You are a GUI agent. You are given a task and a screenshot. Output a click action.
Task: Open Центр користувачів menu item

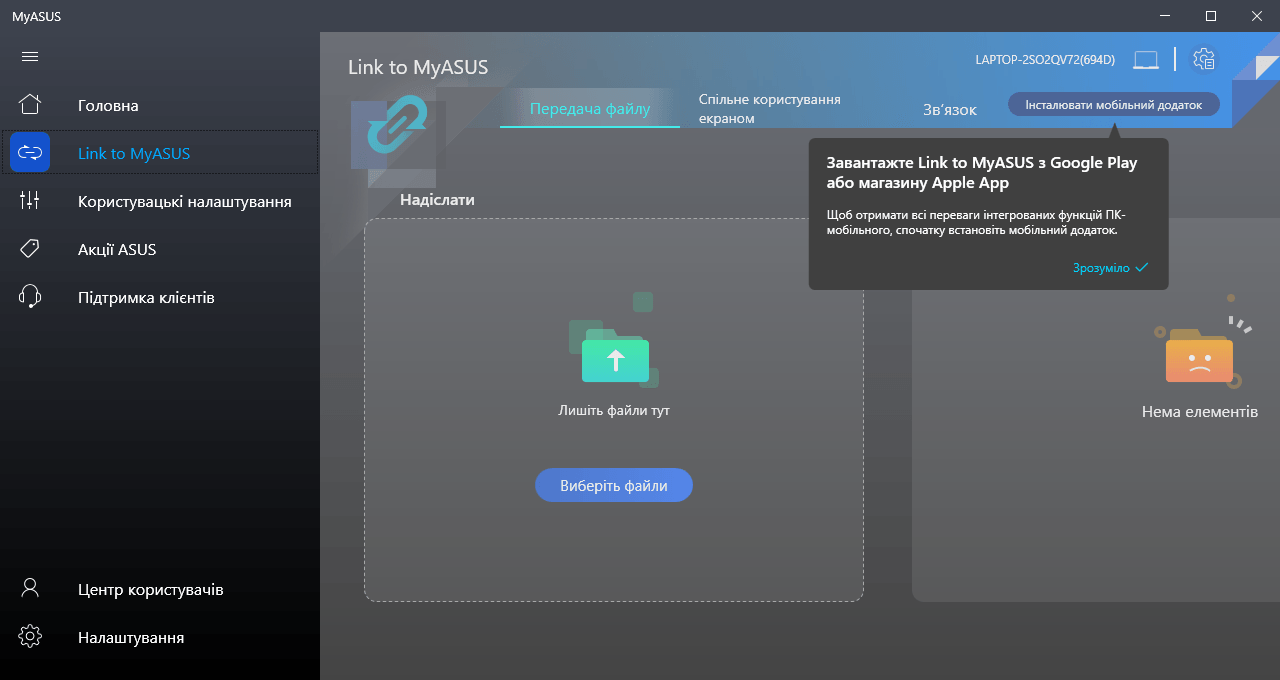pyautogui.click(x=160, y=589)
